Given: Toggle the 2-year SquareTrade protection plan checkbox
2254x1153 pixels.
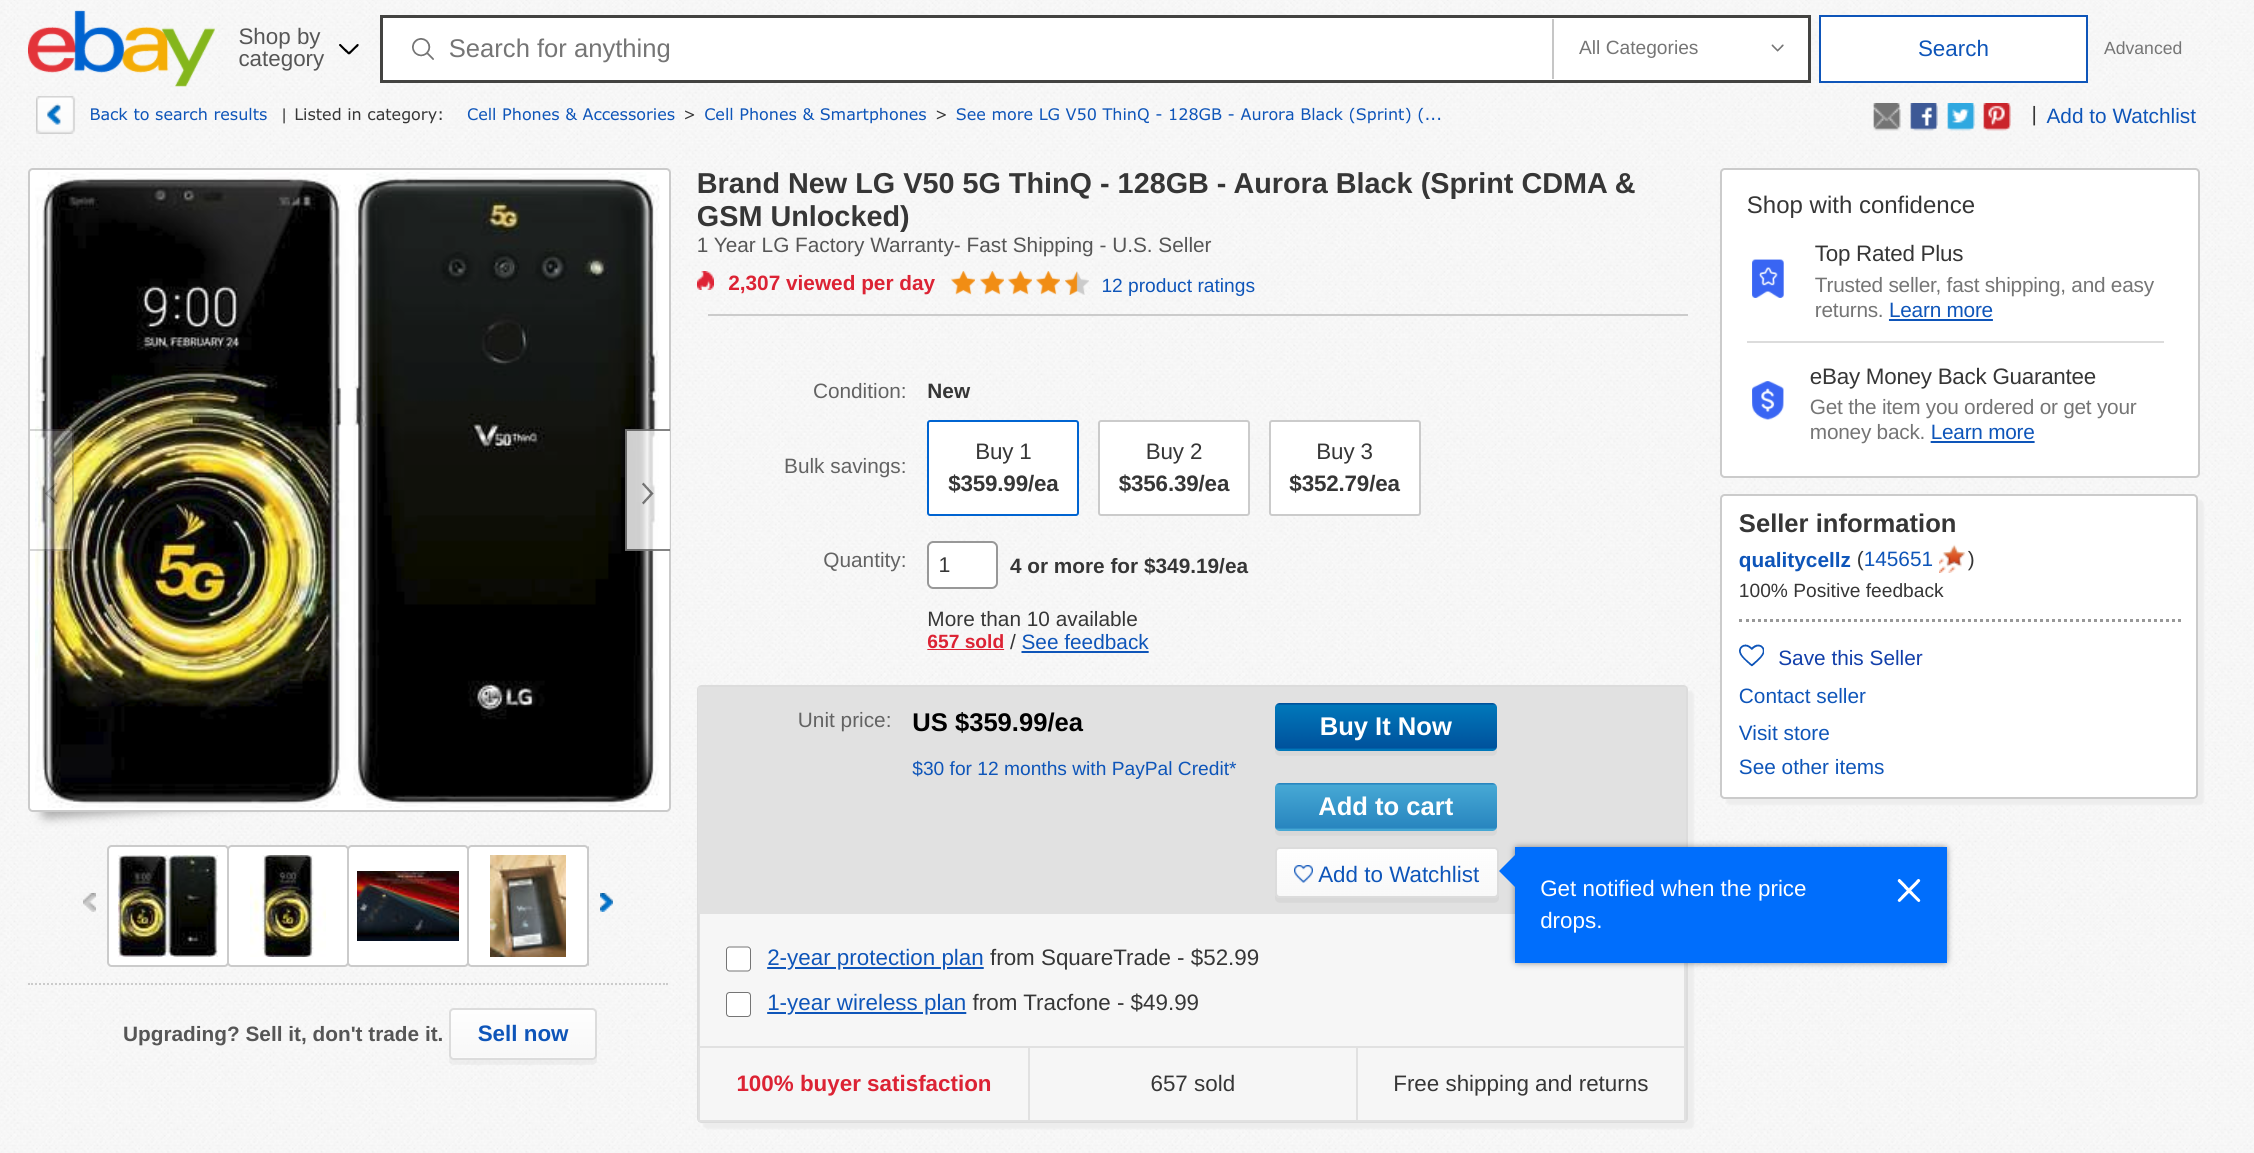Looking at the screenshot, I should tap(735, 957).
